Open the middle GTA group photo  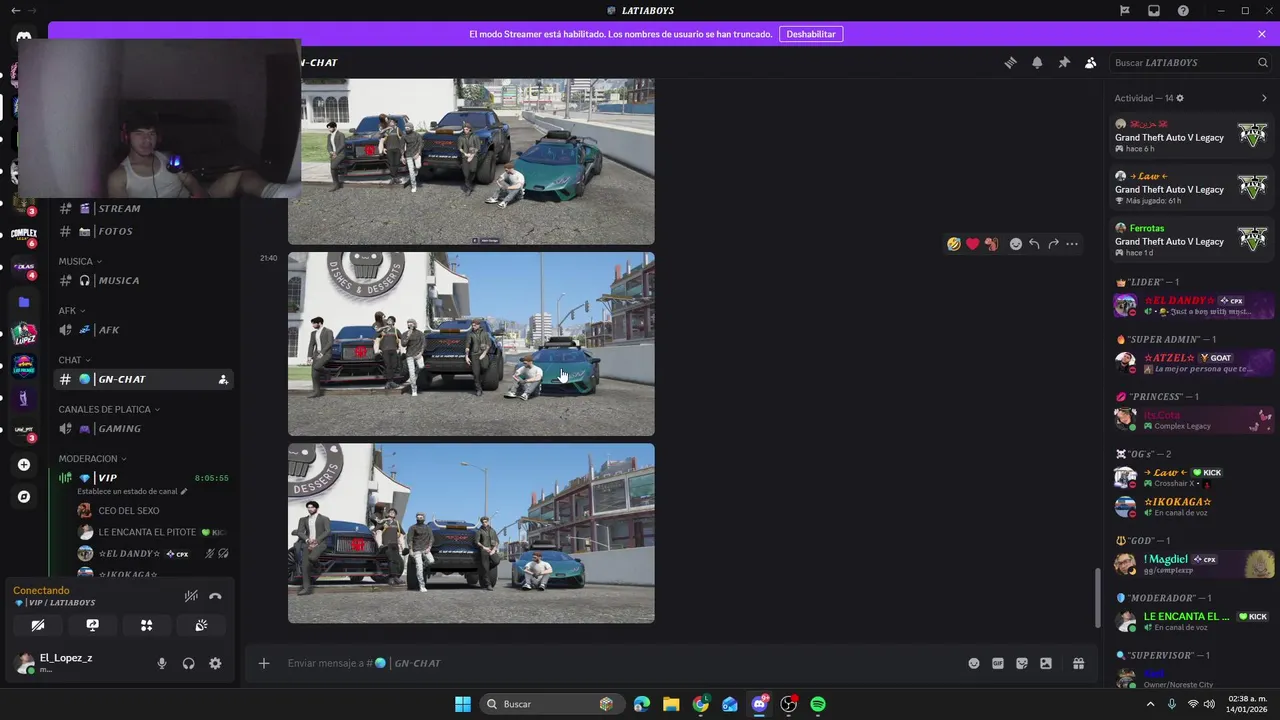tap(471, 344)
